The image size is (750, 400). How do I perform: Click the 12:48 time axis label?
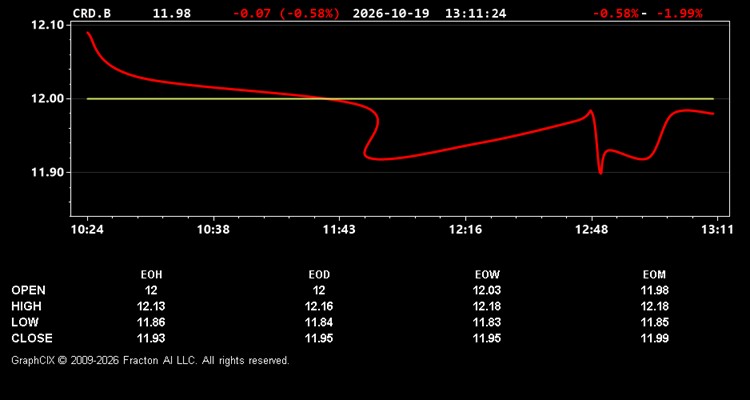point(592,230)
